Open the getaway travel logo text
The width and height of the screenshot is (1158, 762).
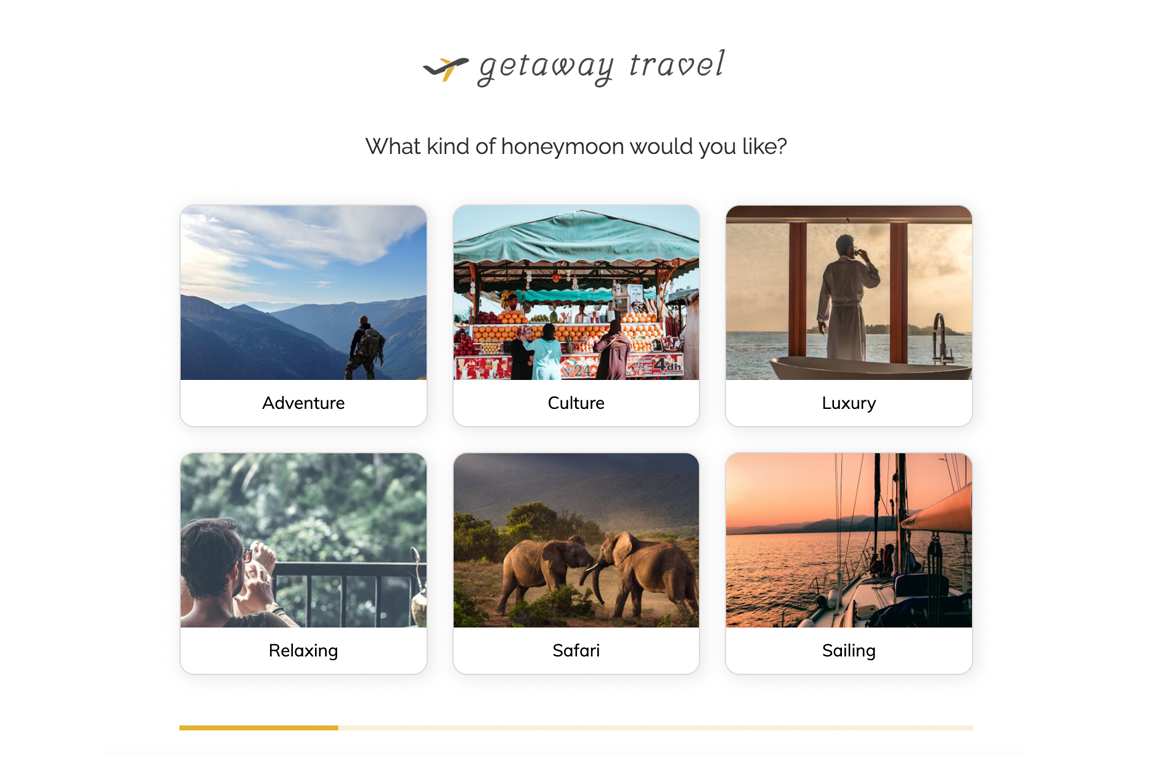tap(602, 67)
